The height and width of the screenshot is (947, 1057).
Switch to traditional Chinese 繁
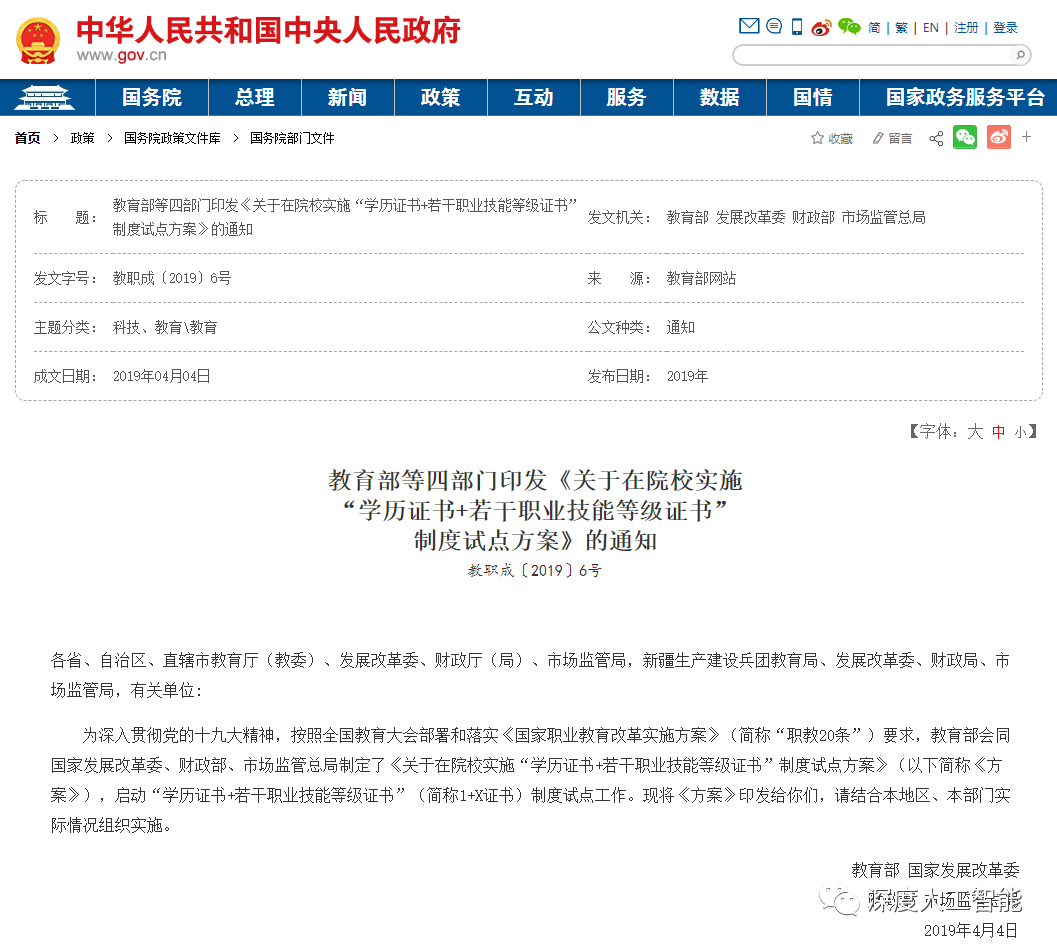[901, 28]
